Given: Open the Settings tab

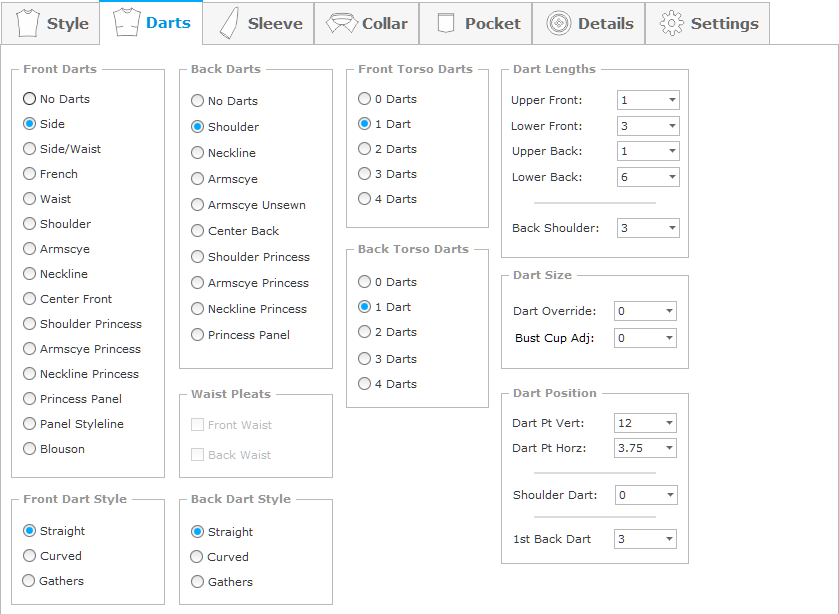Looking at the screenshot, I should tap(707, 23).
